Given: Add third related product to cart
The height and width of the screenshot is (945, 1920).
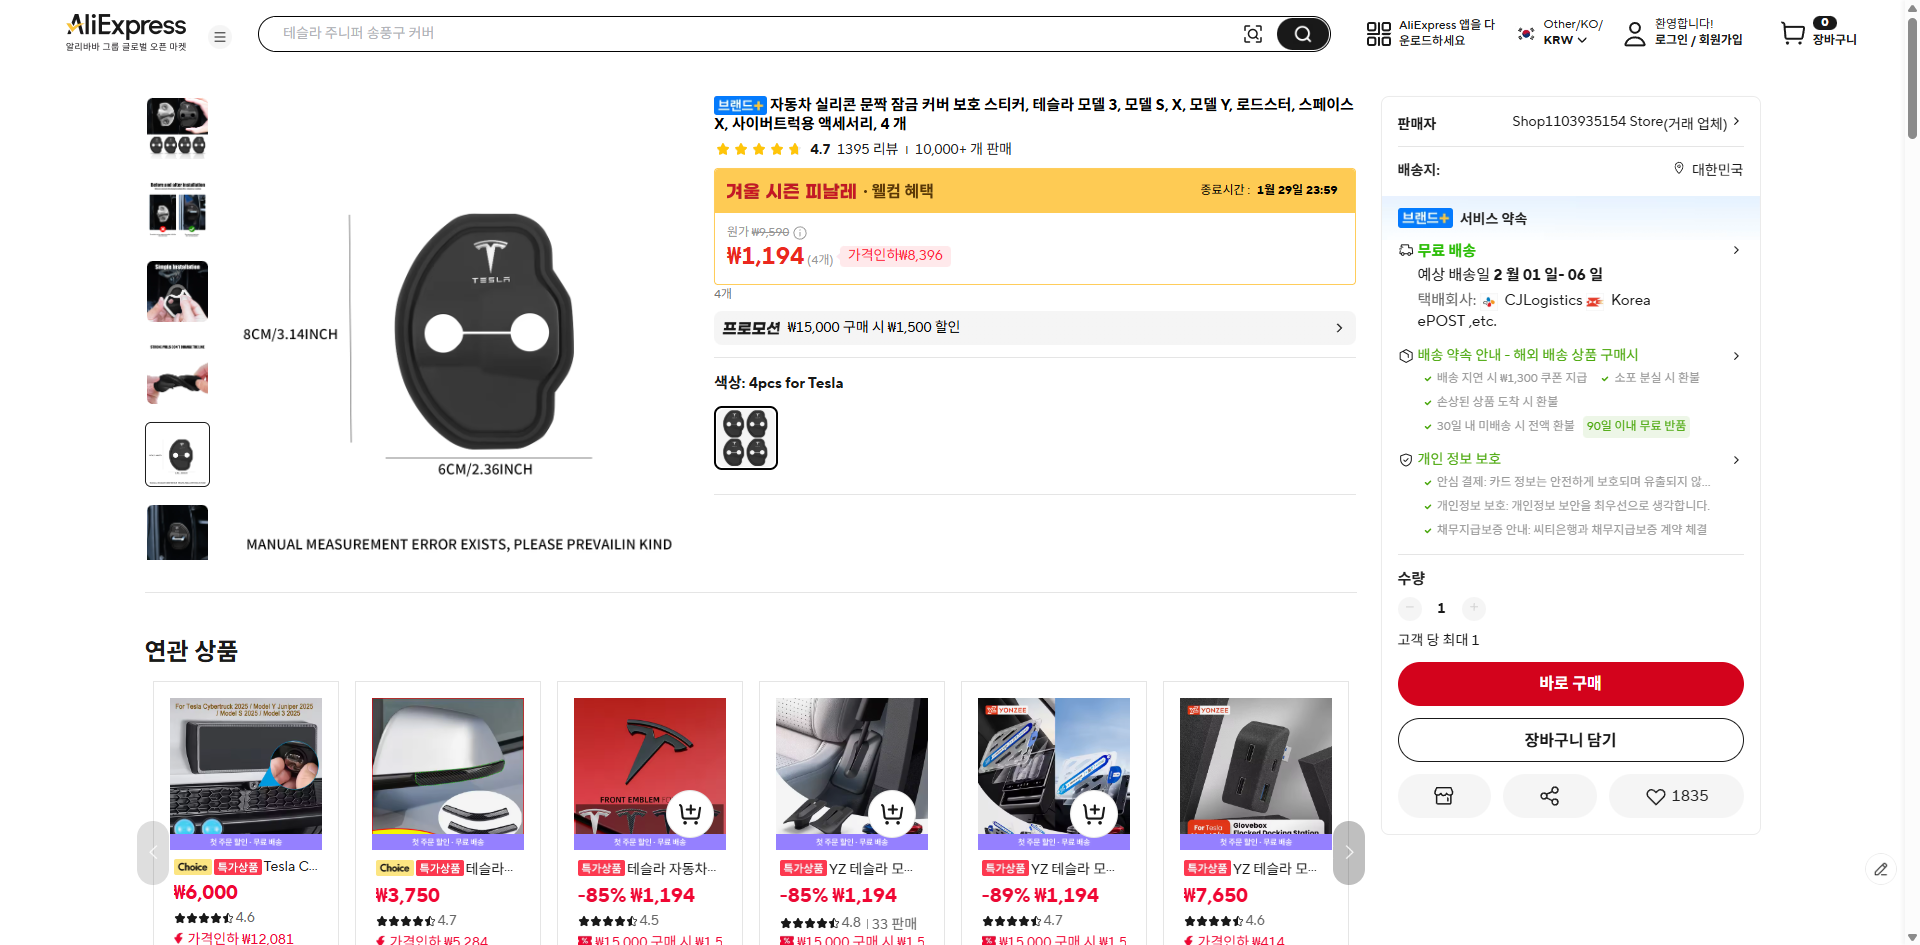Looking at the screenshot, I should (690, 814).
